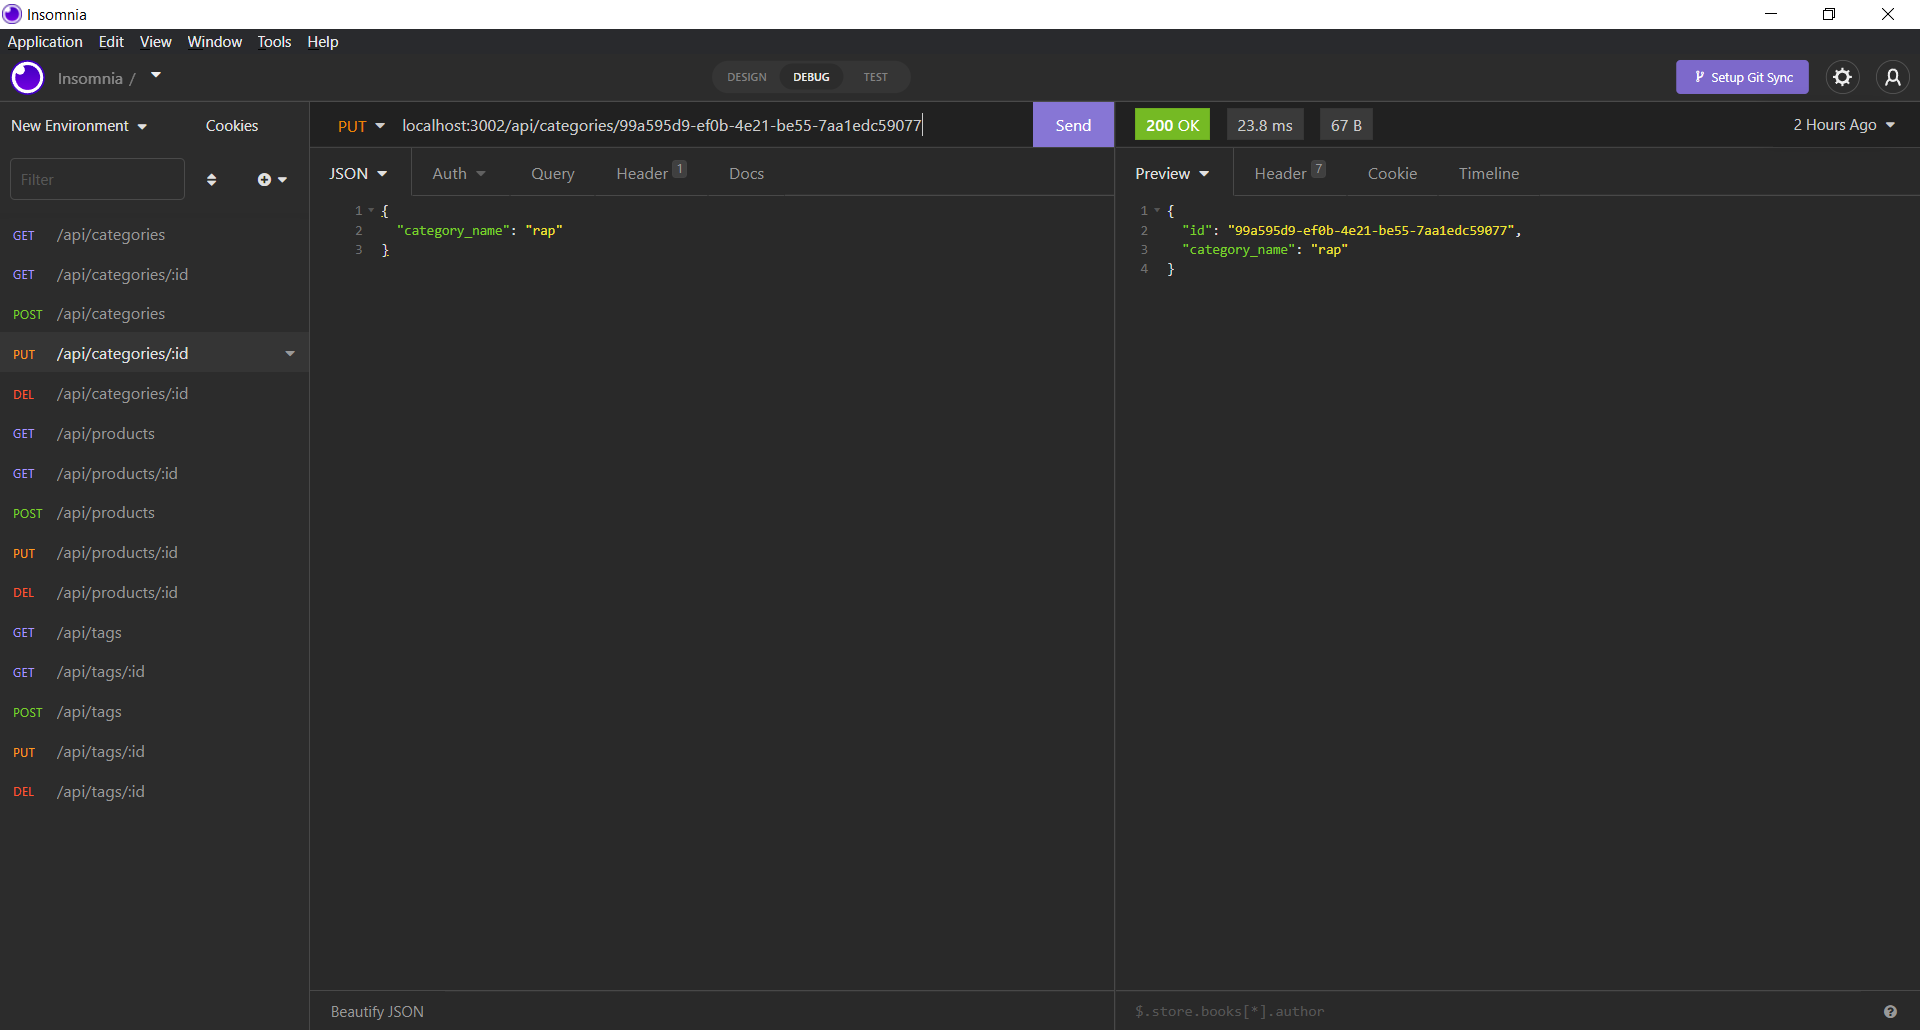Viewport: 1920px width, 1030px height.
Task: Switch to the TEST mode toggle
Action: (875, 77)
